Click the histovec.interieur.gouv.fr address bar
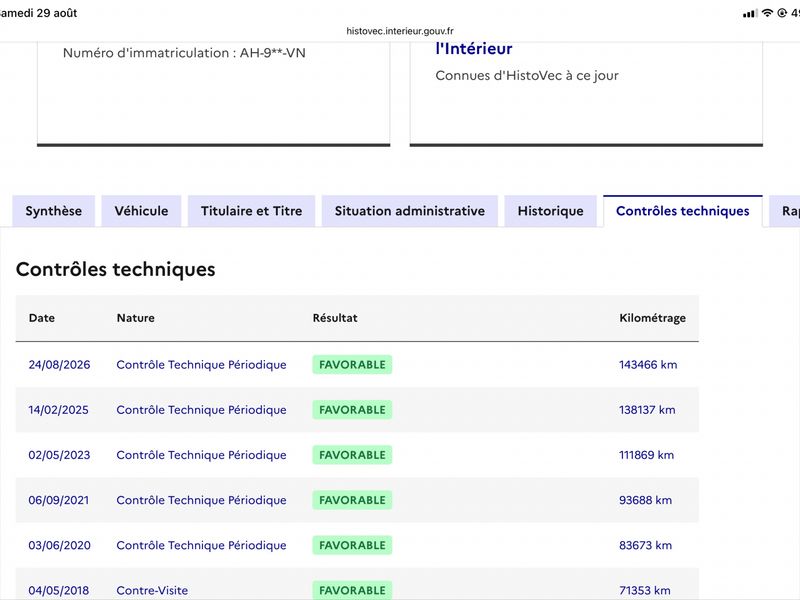 (400, 31)
